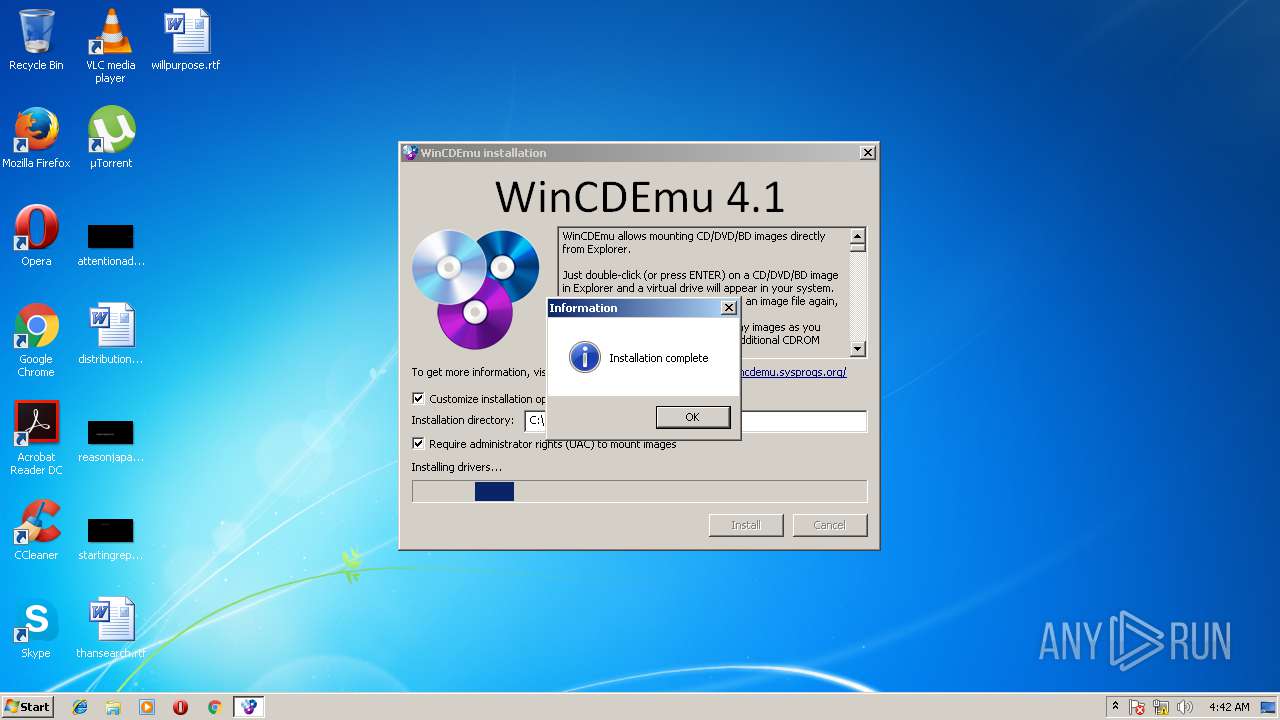The width and height of the screenshot is (1280, 720).
Task: Launch Google Chrome desktop shortcut
Action: (x=36, y=340)
